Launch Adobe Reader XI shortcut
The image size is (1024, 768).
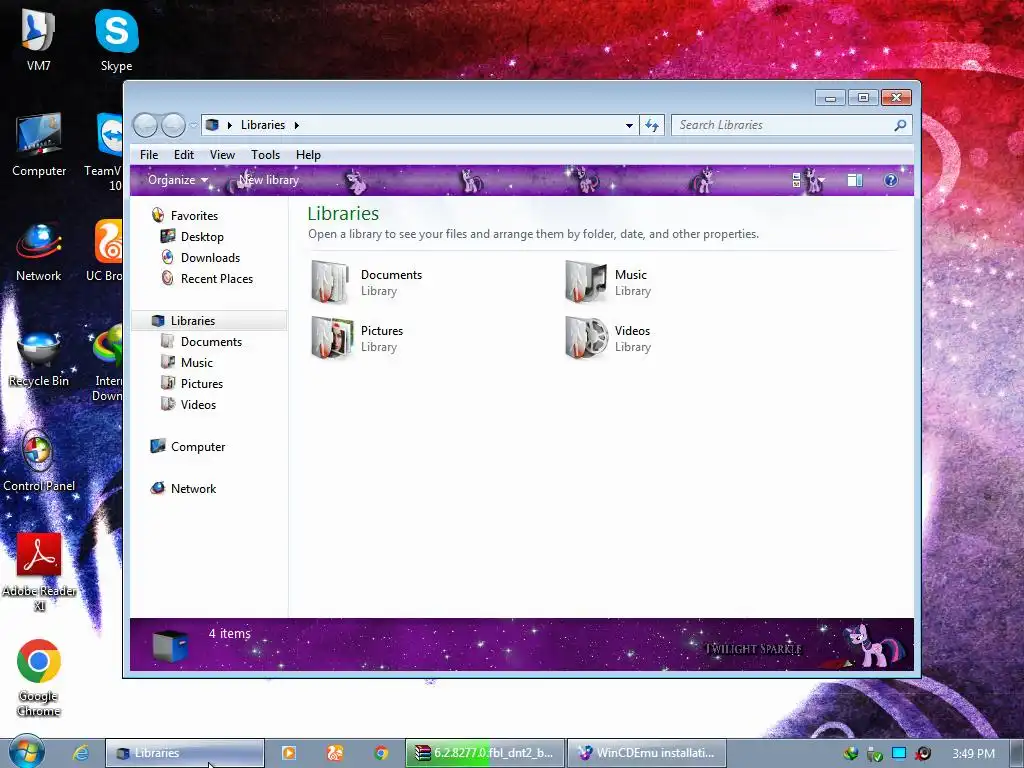point(39,572)
